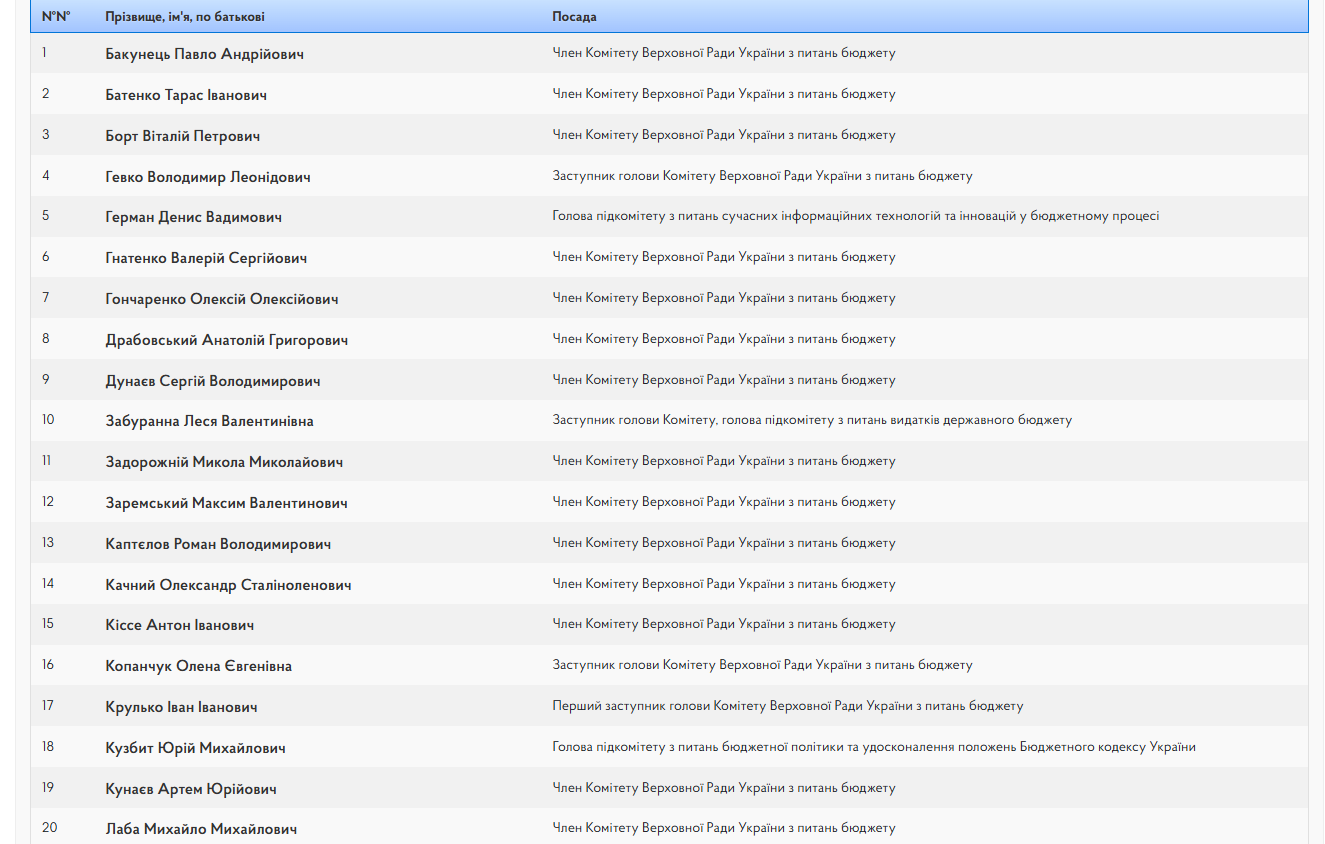The width and height of the screenshot is (1325, 844).
Task: Open Гевко Володимир Леонідович entry
Action: tap(208, 177)
